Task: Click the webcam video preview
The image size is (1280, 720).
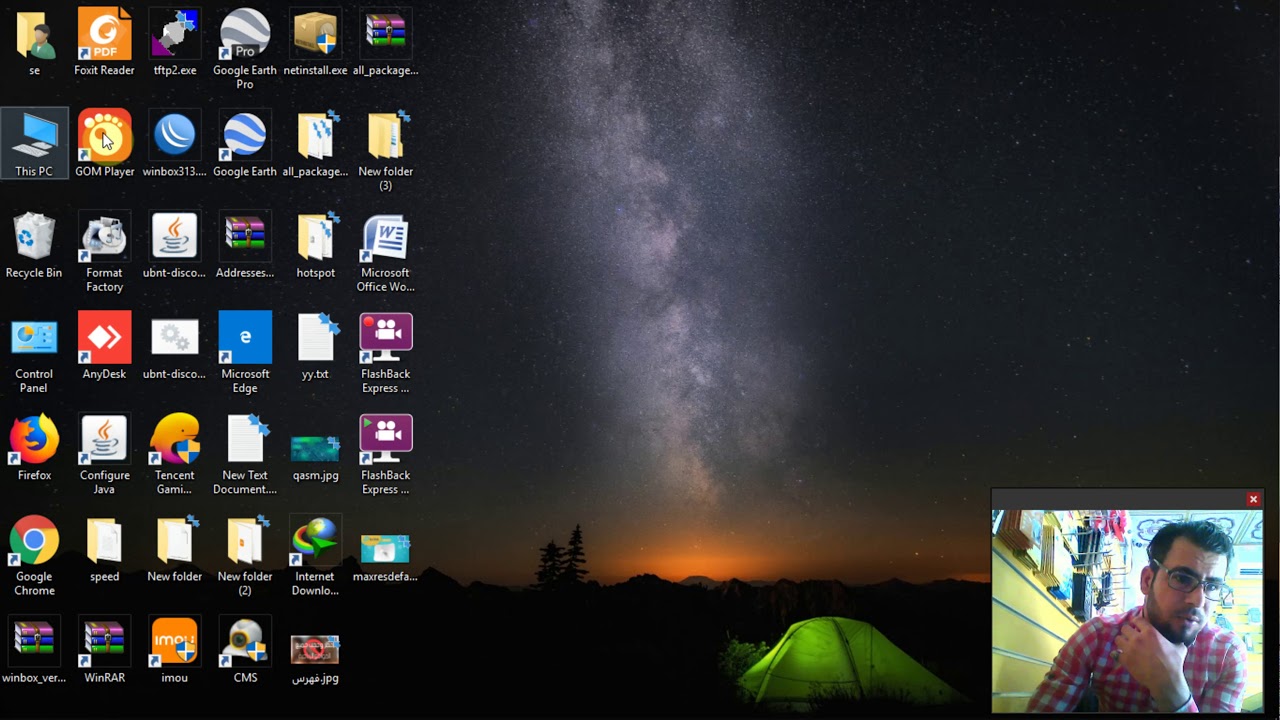Action: pos(1127,611)
